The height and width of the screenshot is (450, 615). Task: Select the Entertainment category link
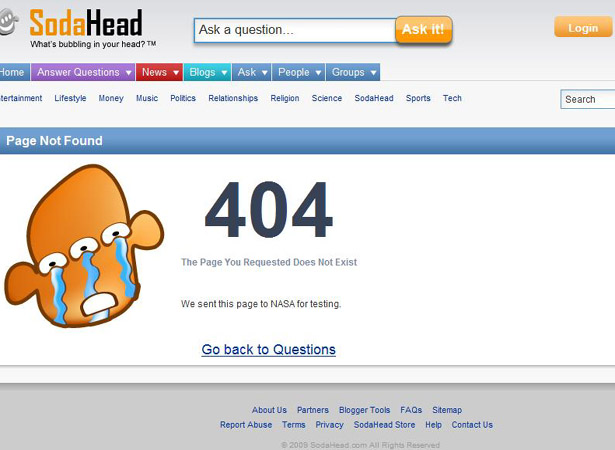click(x=21, y=98)
